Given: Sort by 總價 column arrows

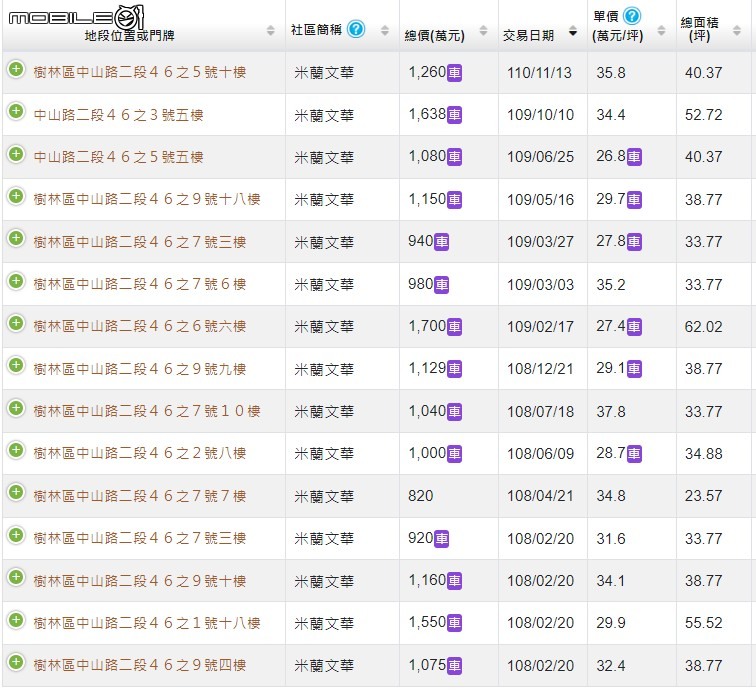Looking at the screenshot, I should coord(484,30).
